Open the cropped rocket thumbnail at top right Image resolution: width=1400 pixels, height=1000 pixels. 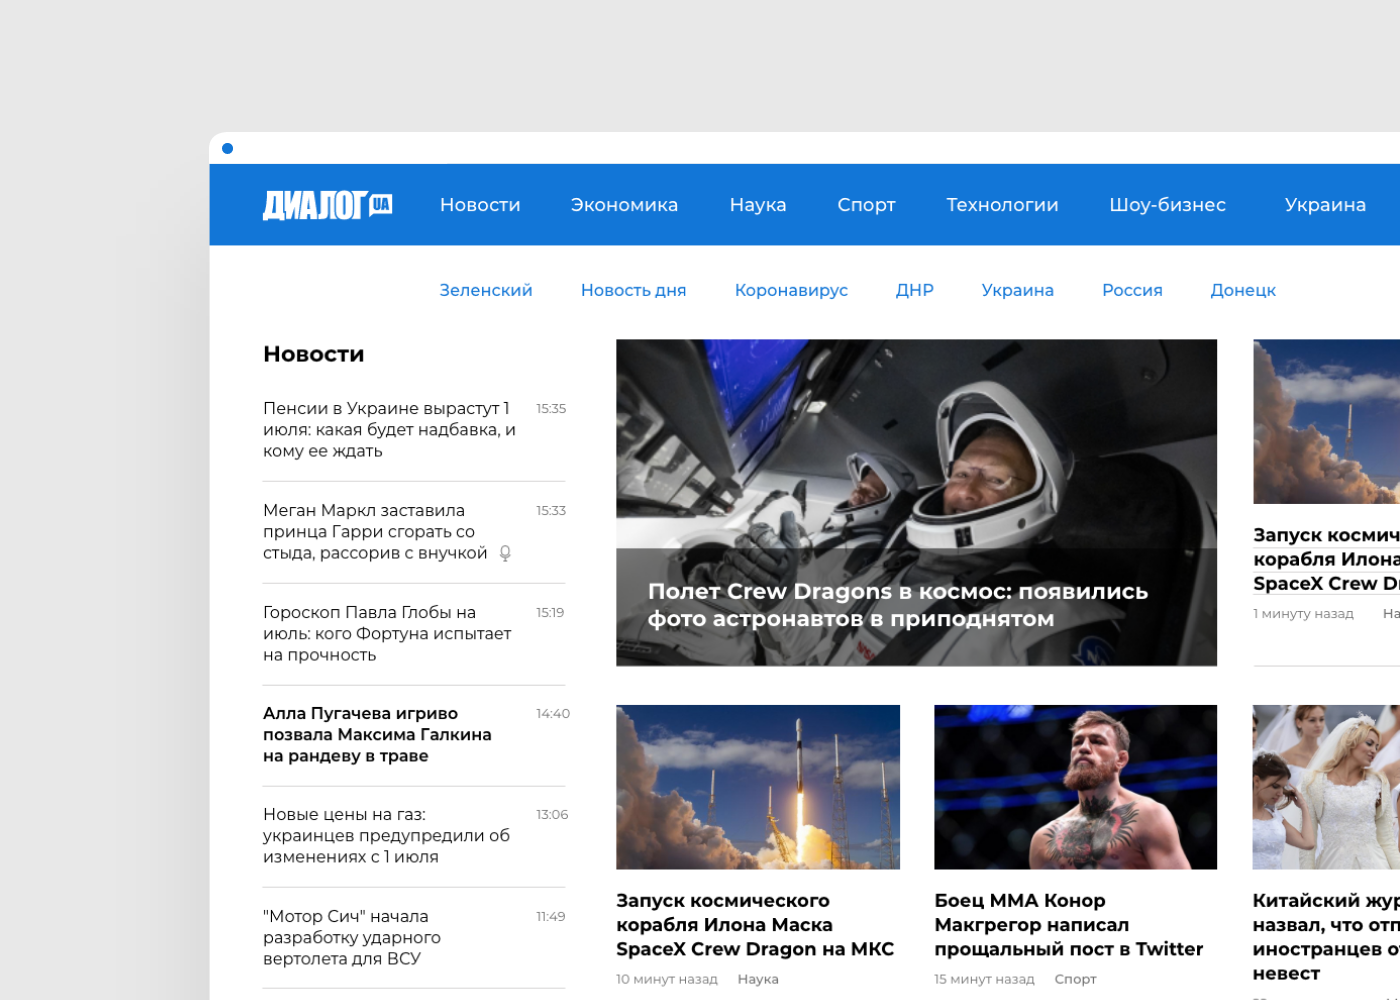[x=1326, y=421]
